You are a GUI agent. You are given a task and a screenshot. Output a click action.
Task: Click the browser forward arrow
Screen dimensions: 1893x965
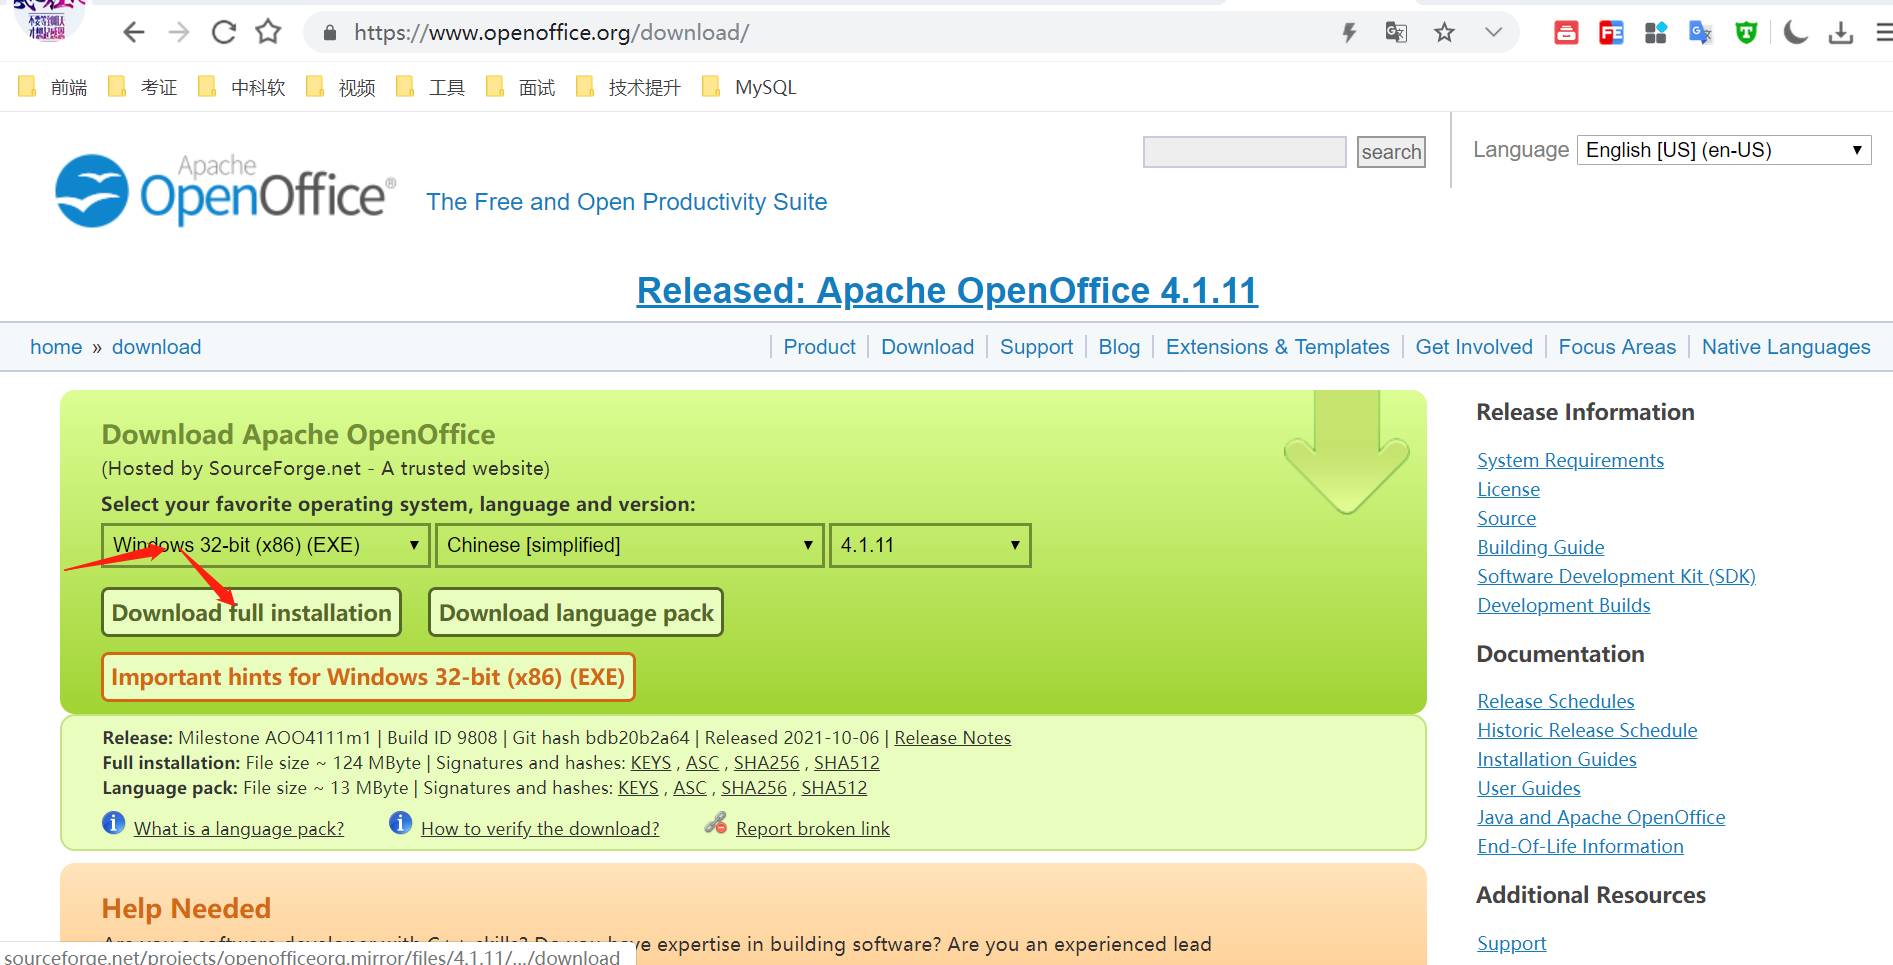179,33
